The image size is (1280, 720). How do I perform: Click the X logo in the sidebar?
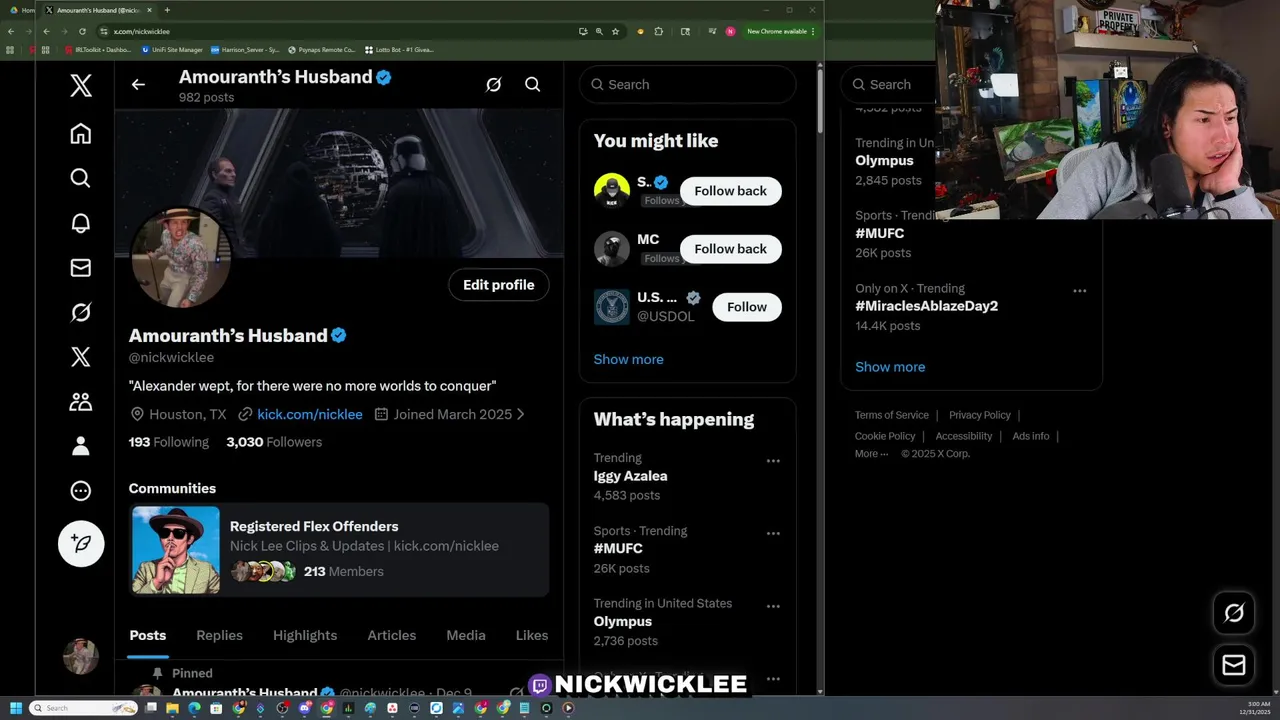point(81,86)
